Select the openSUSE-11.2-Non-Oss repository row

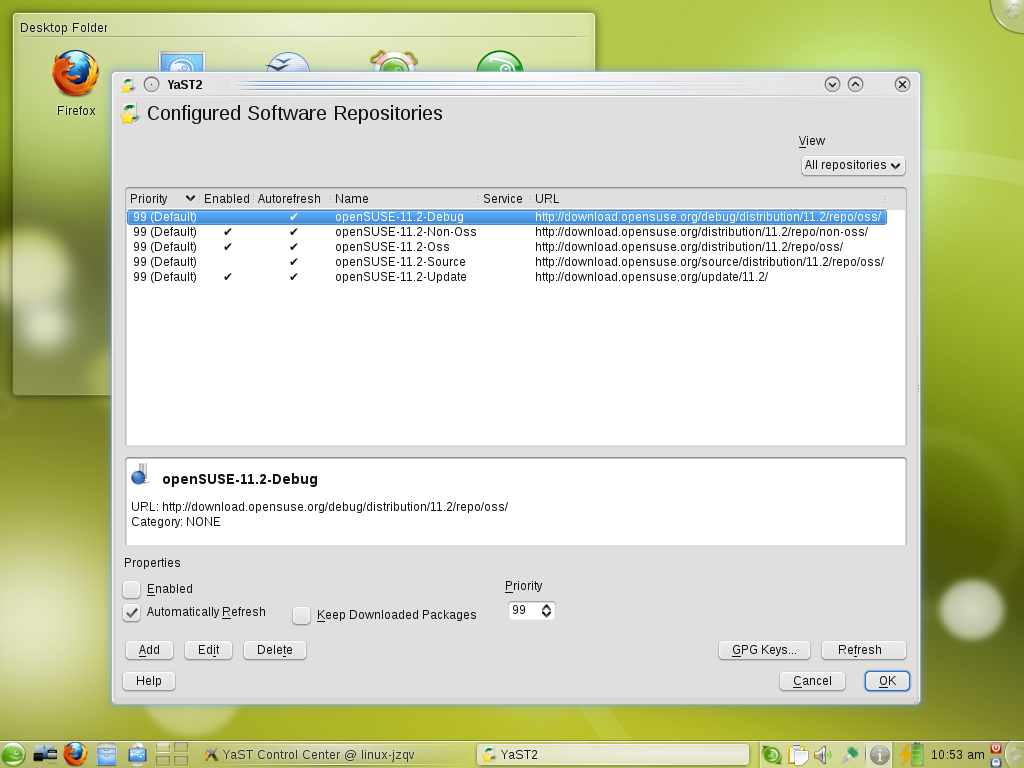(507, 232)
